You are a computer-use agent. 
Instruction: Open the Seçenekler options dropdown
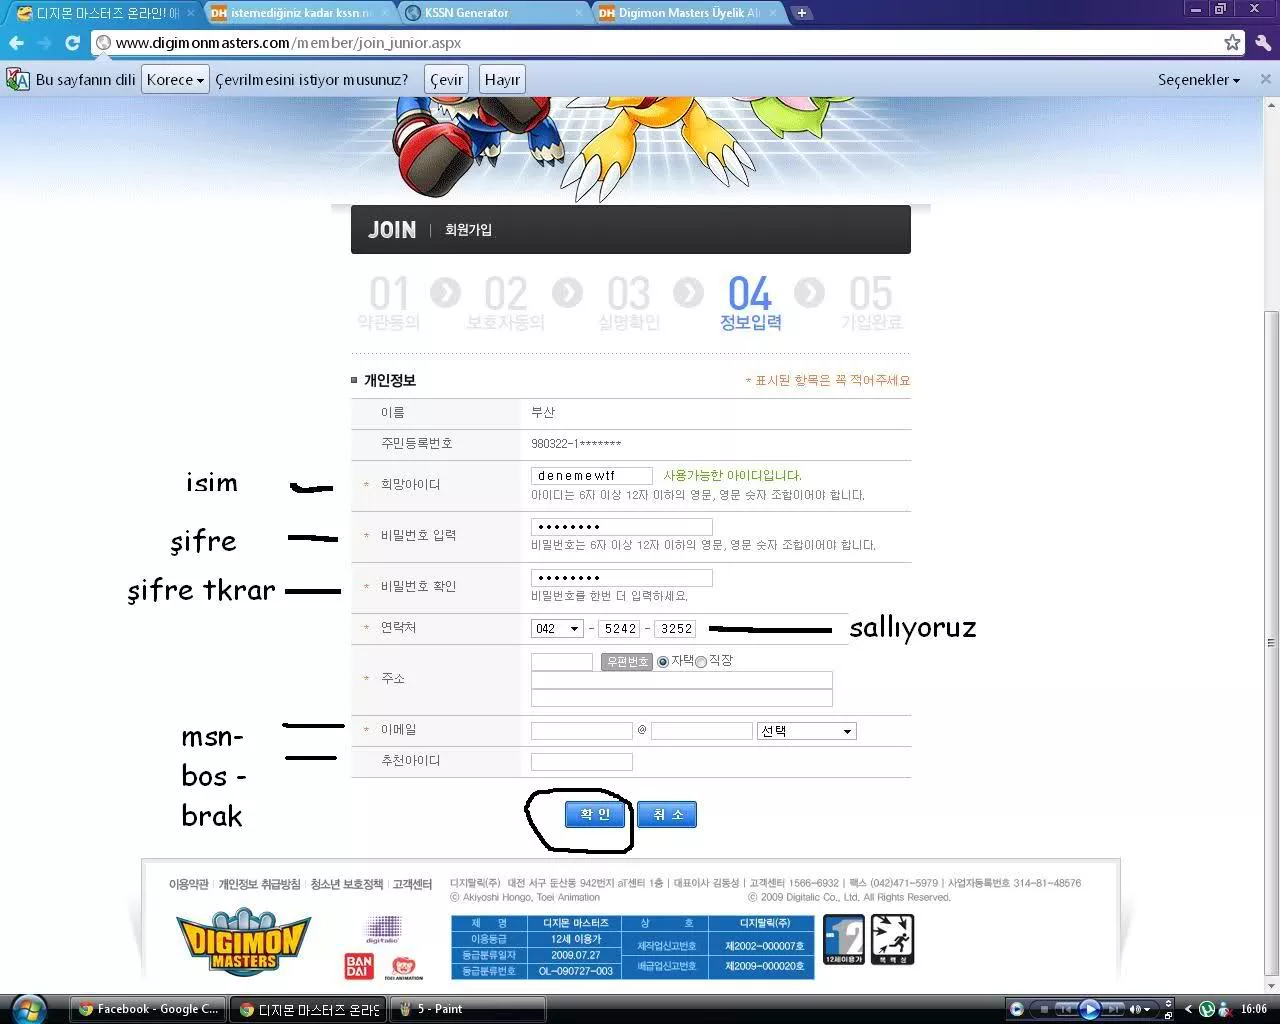[x=1199, y=79]
